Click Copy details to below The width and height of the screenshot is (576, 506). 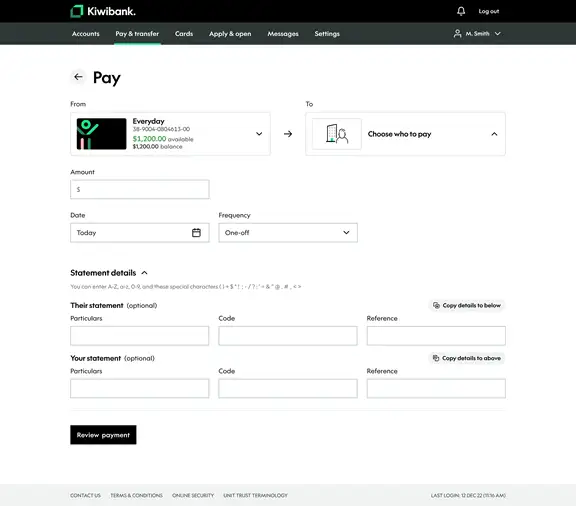coord(467,305)
